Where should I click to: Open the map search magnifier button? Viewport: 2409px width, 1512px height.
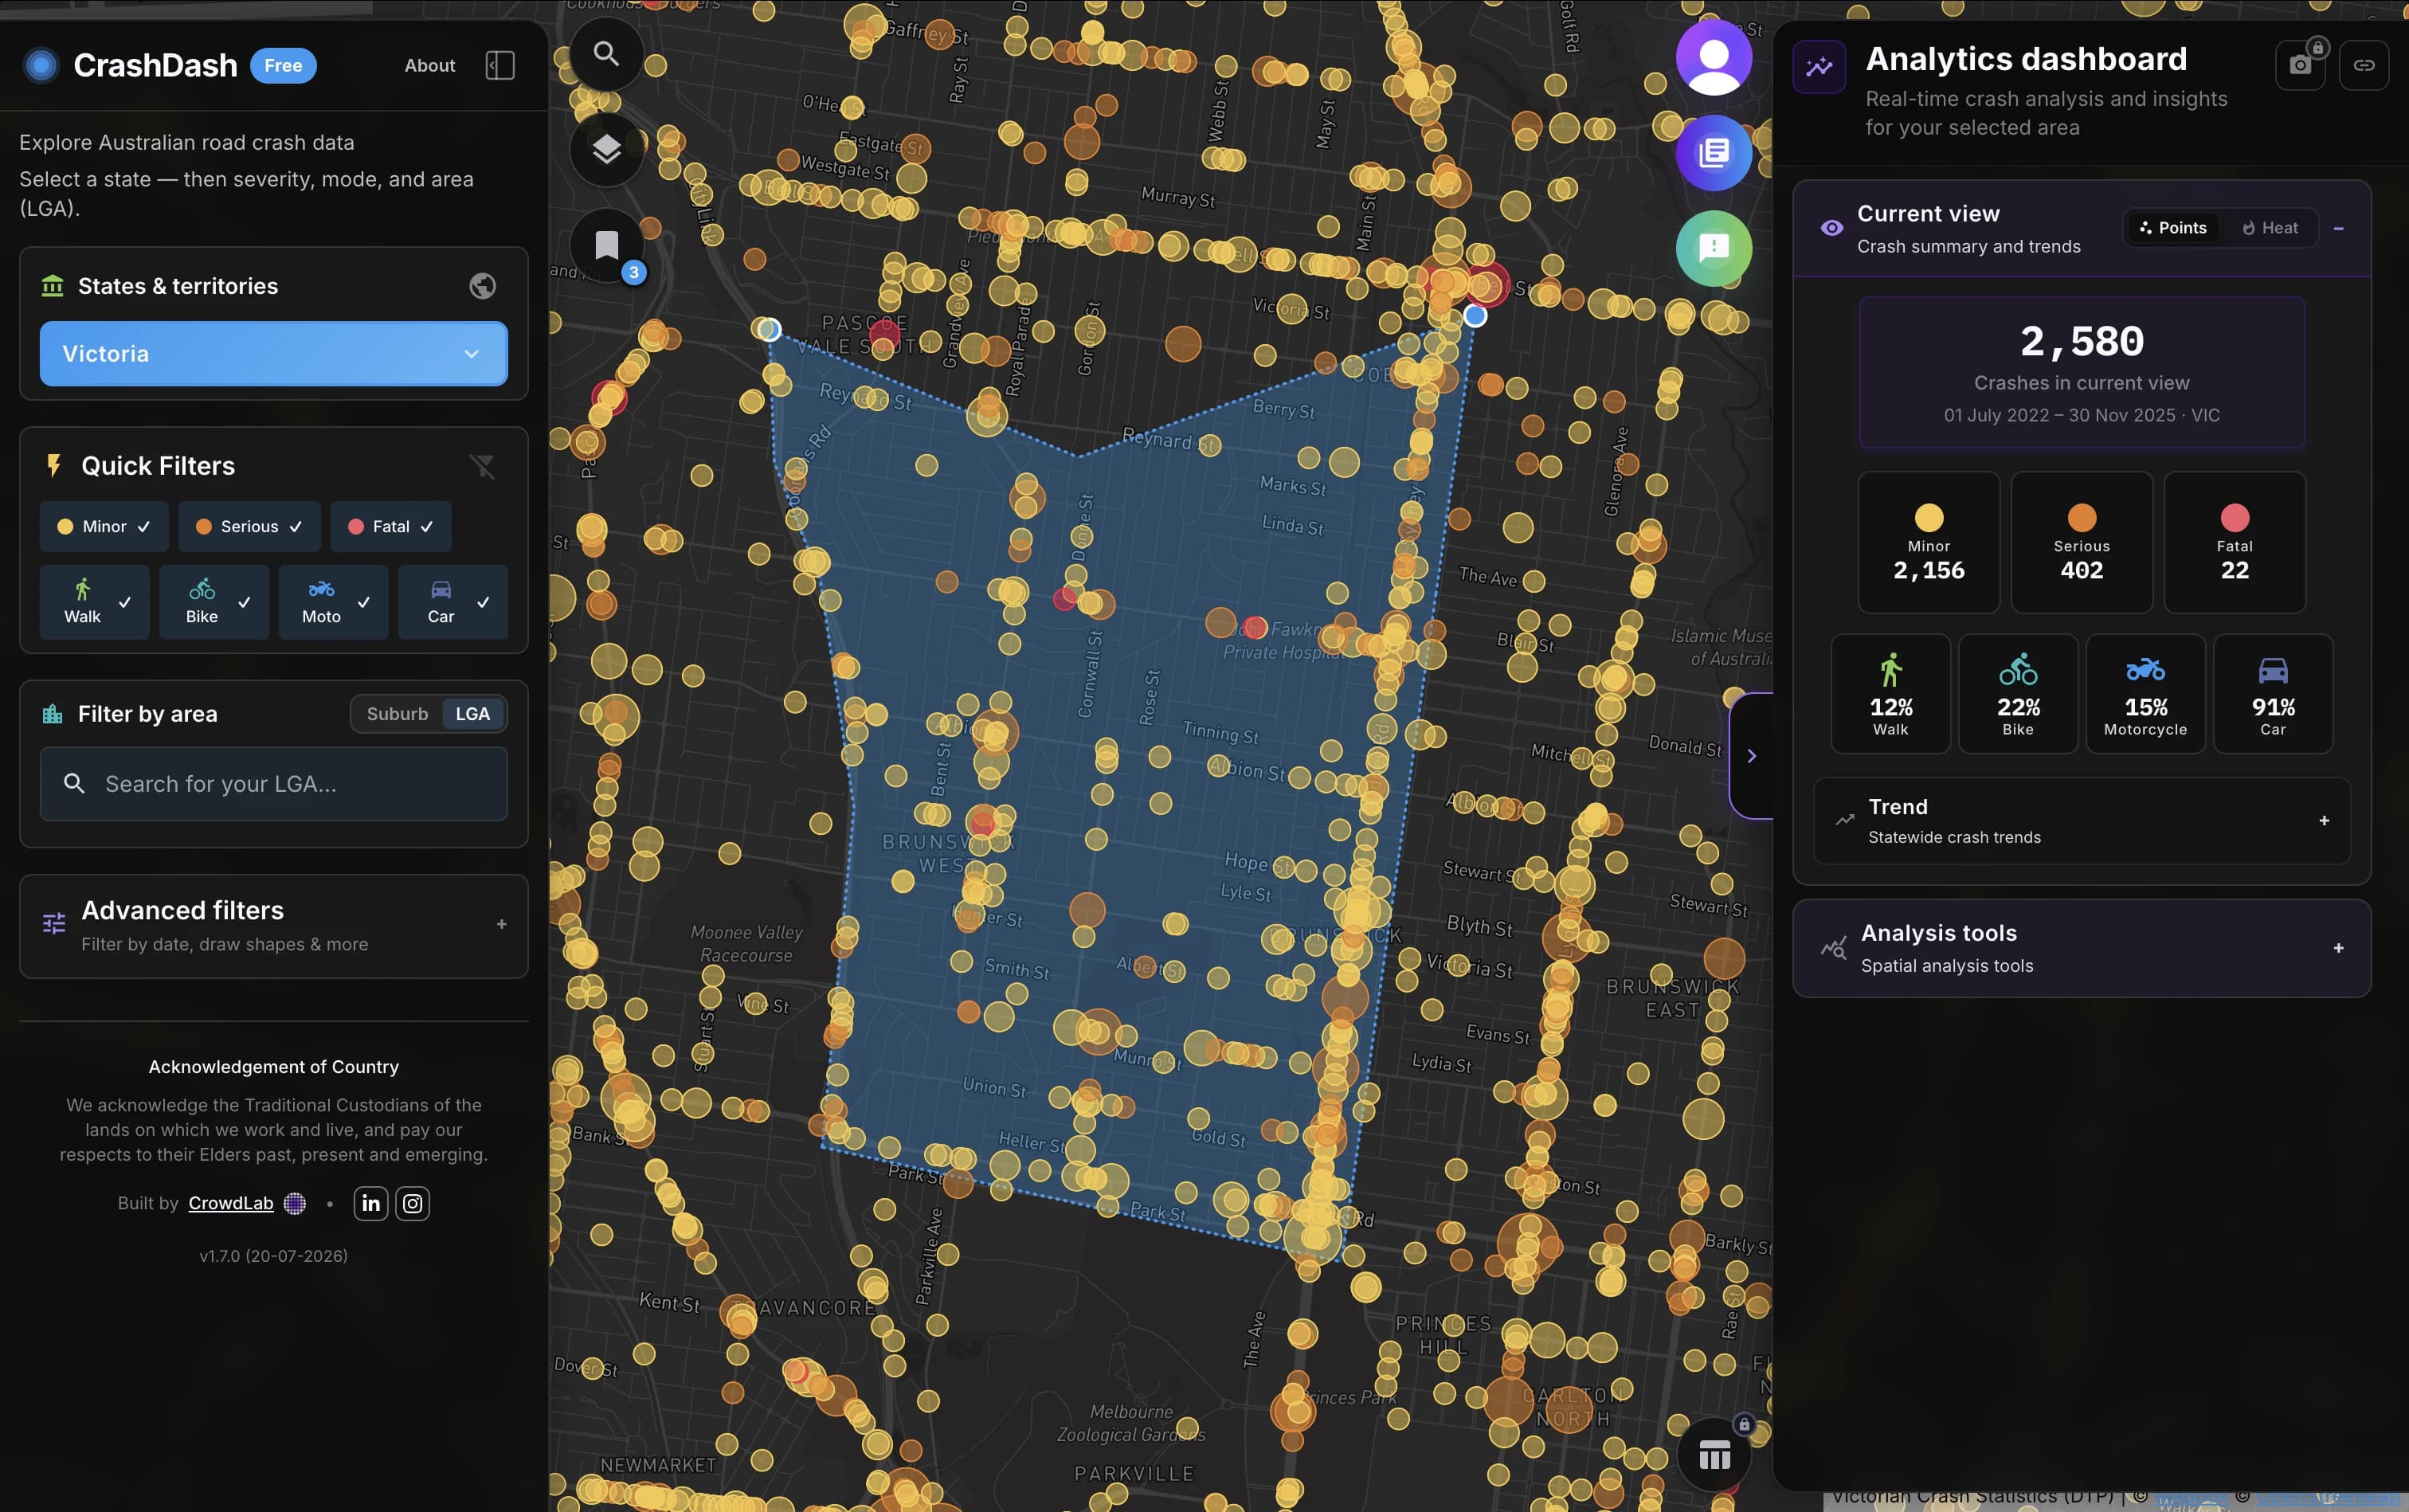[x=606, y=54]
